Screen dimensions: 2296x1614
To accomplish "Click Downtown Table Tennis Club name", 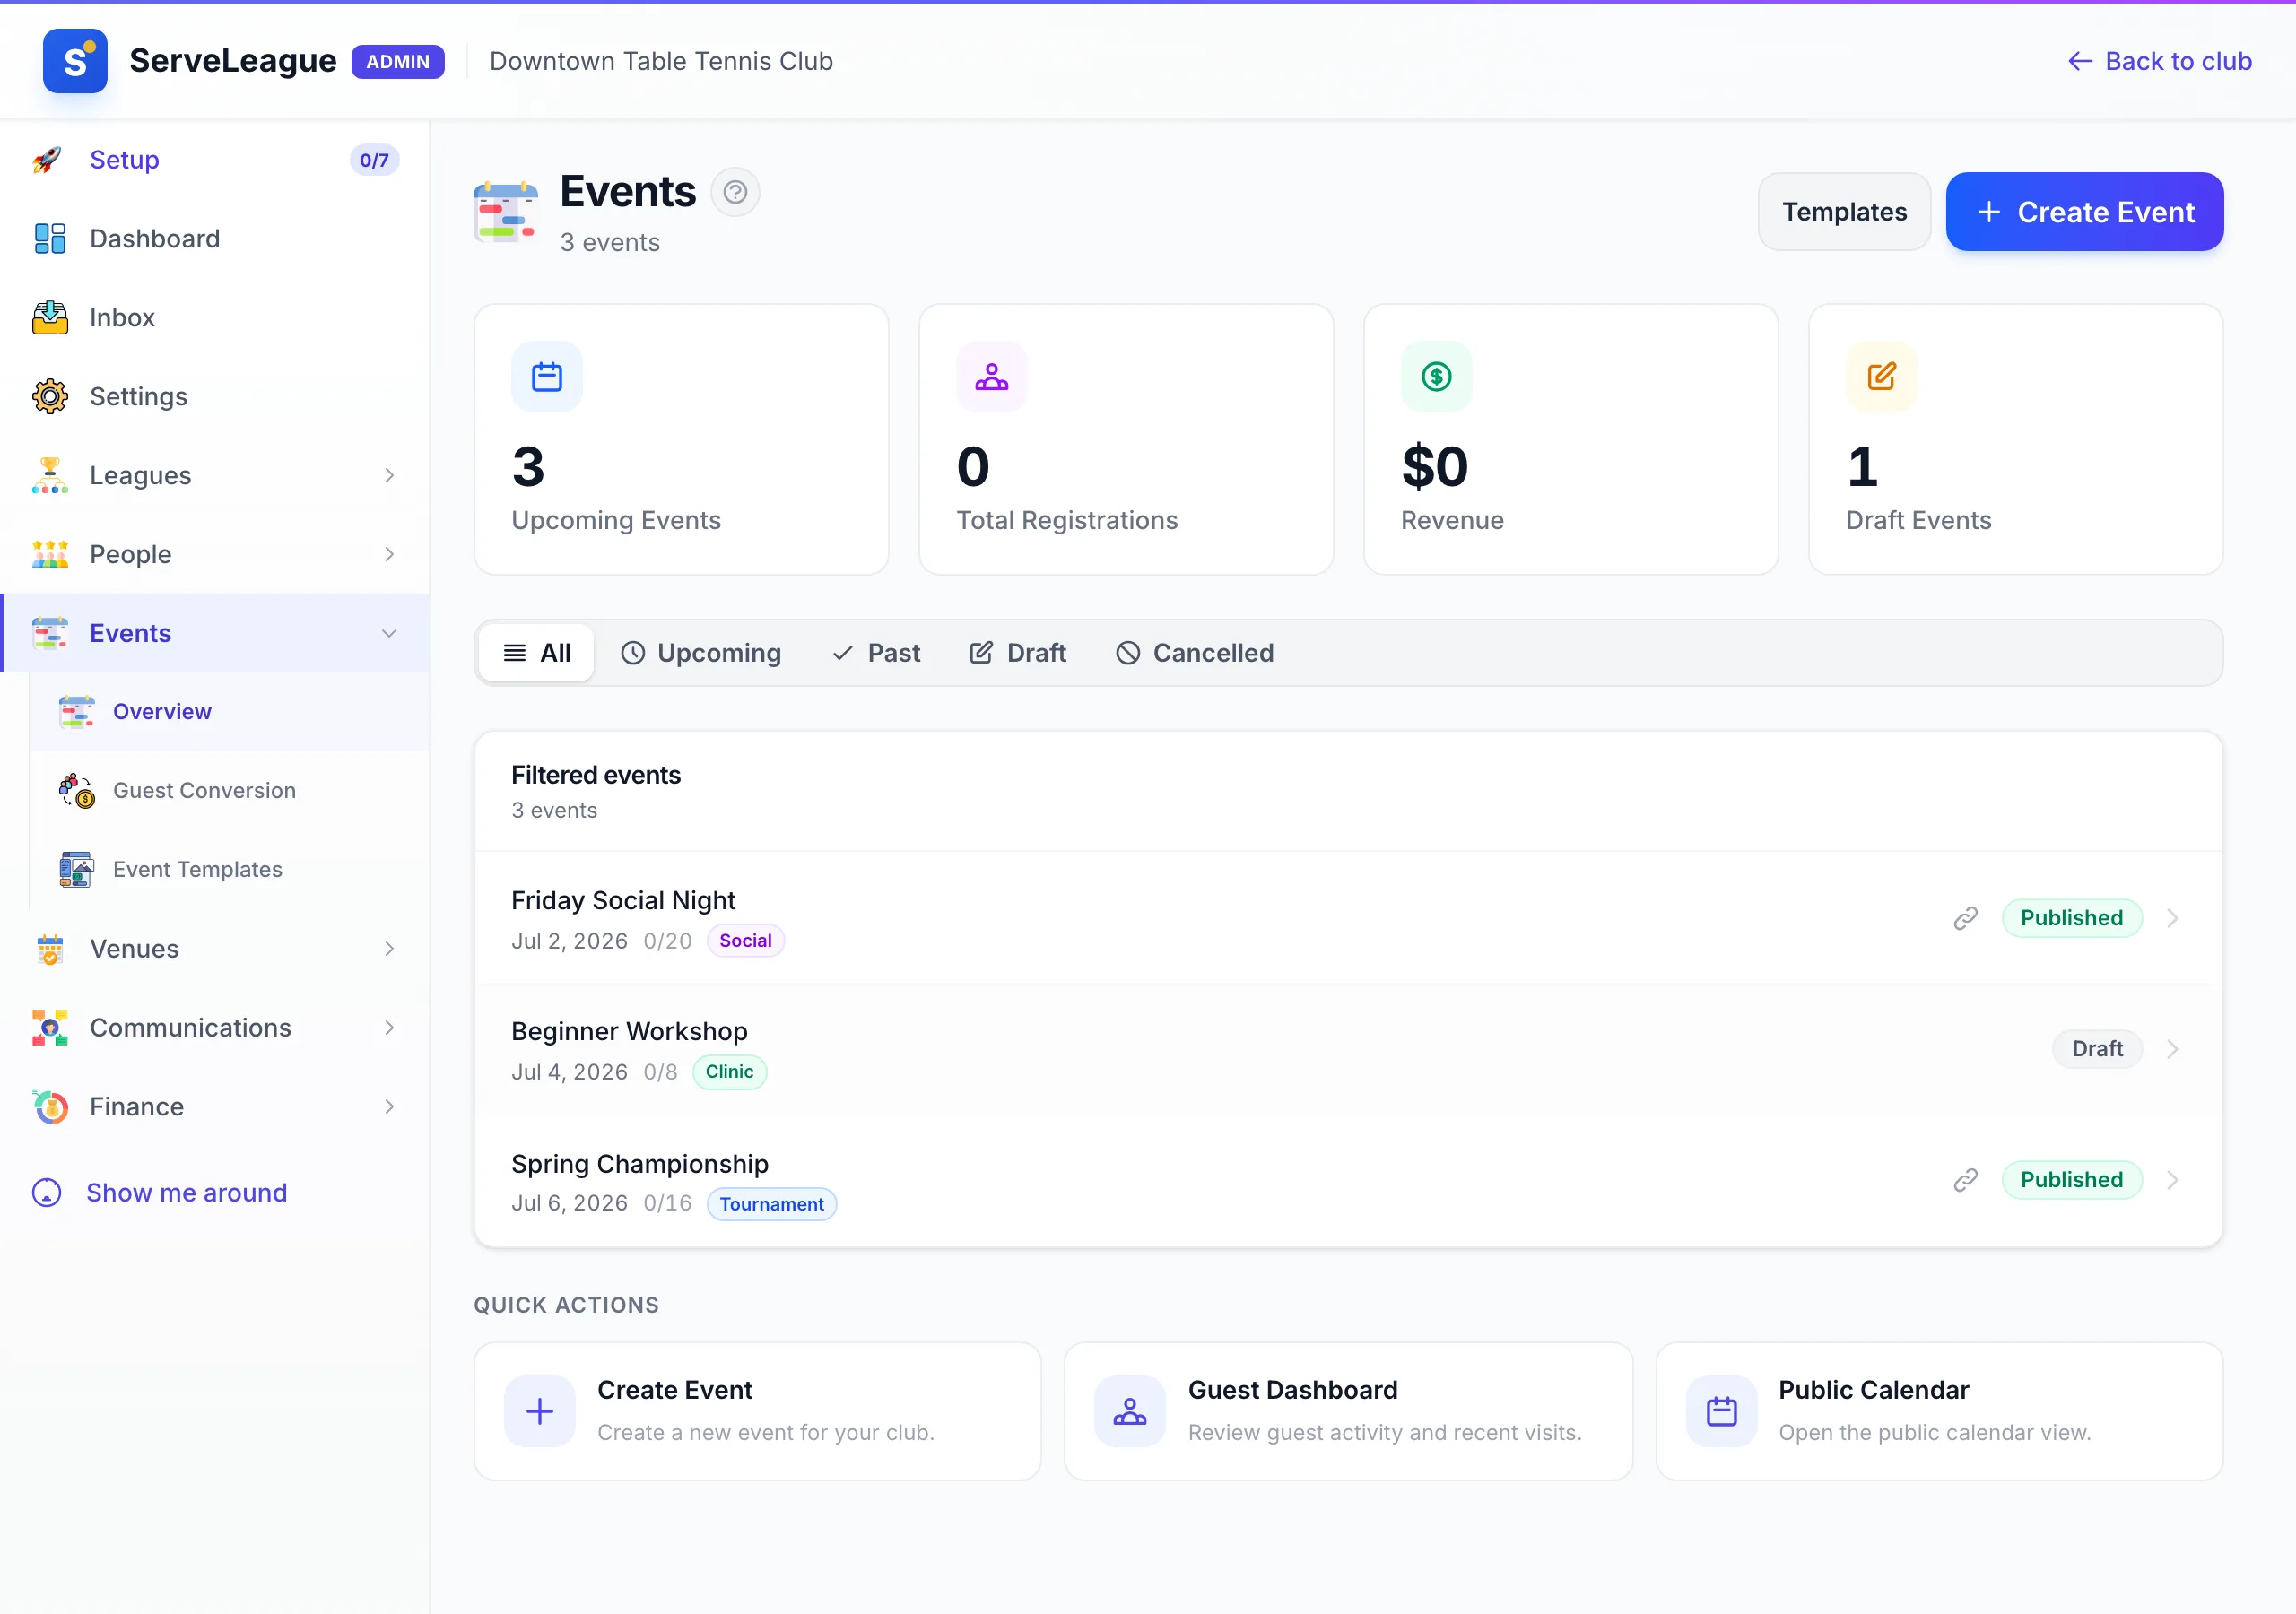I will 661,61.
